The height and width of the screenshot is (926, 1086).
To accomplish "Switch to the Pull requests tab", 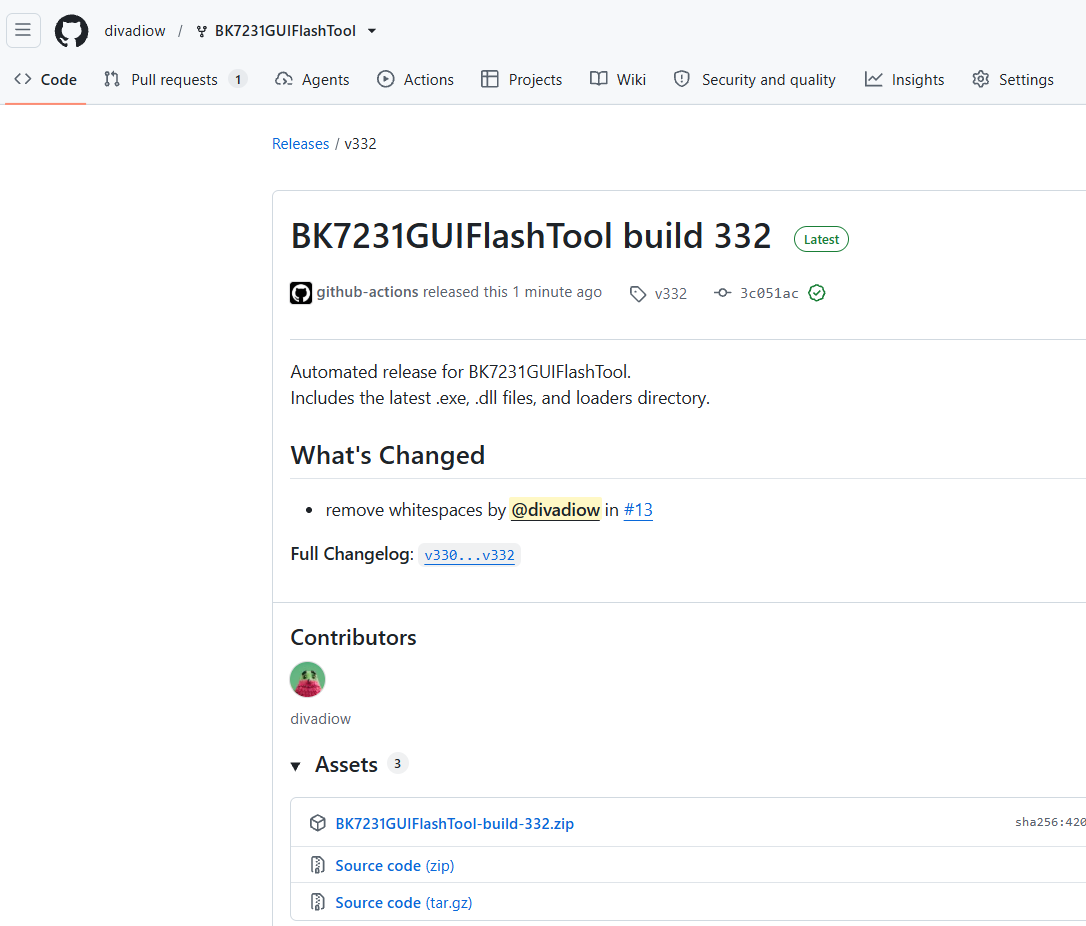I will (x=175, y=80).
